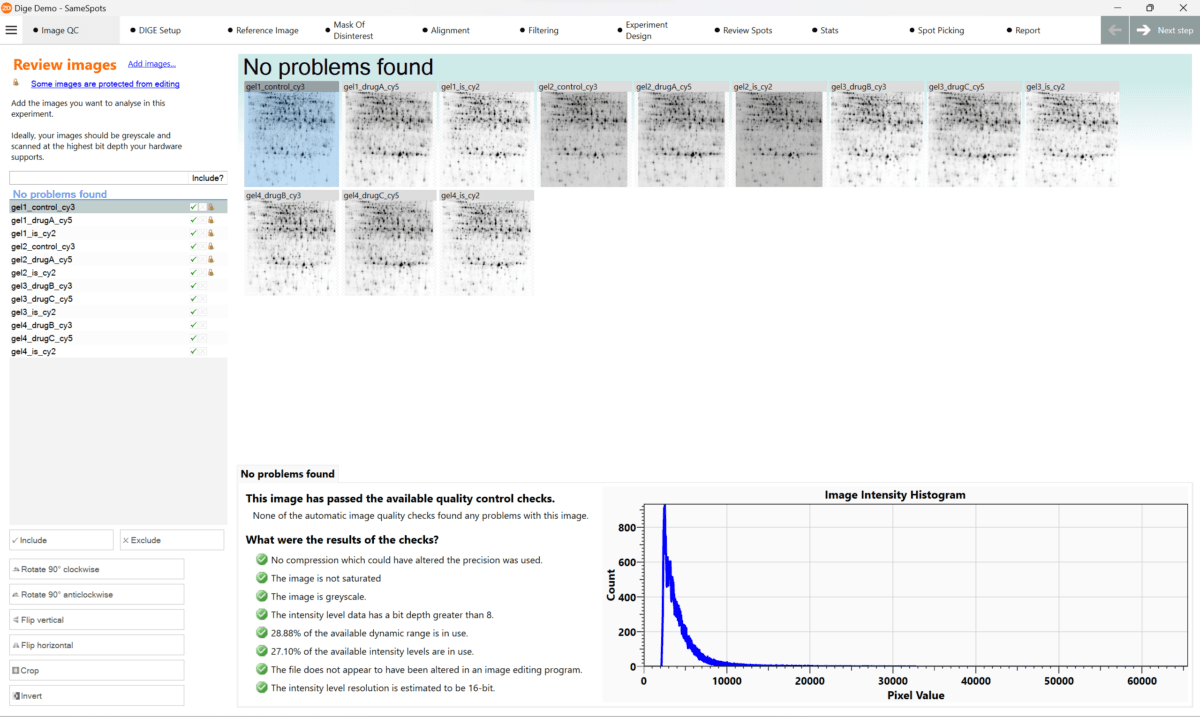Click the Flip horizontal button
The image size is (1200, 717).
pyautogui.click(x=97, y=645)
